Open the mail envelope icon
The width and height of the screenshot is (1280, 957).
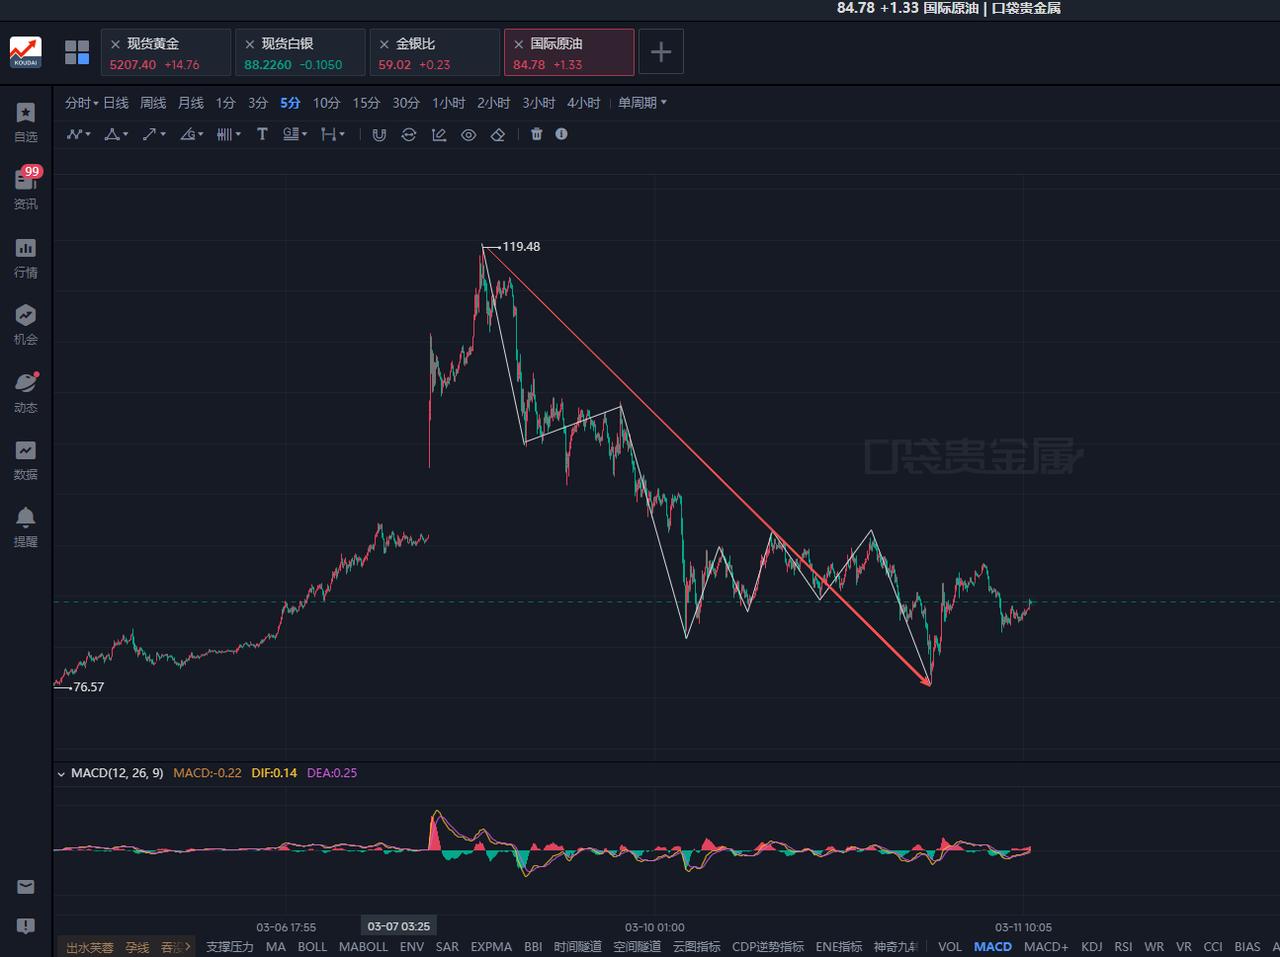point(26,887)
